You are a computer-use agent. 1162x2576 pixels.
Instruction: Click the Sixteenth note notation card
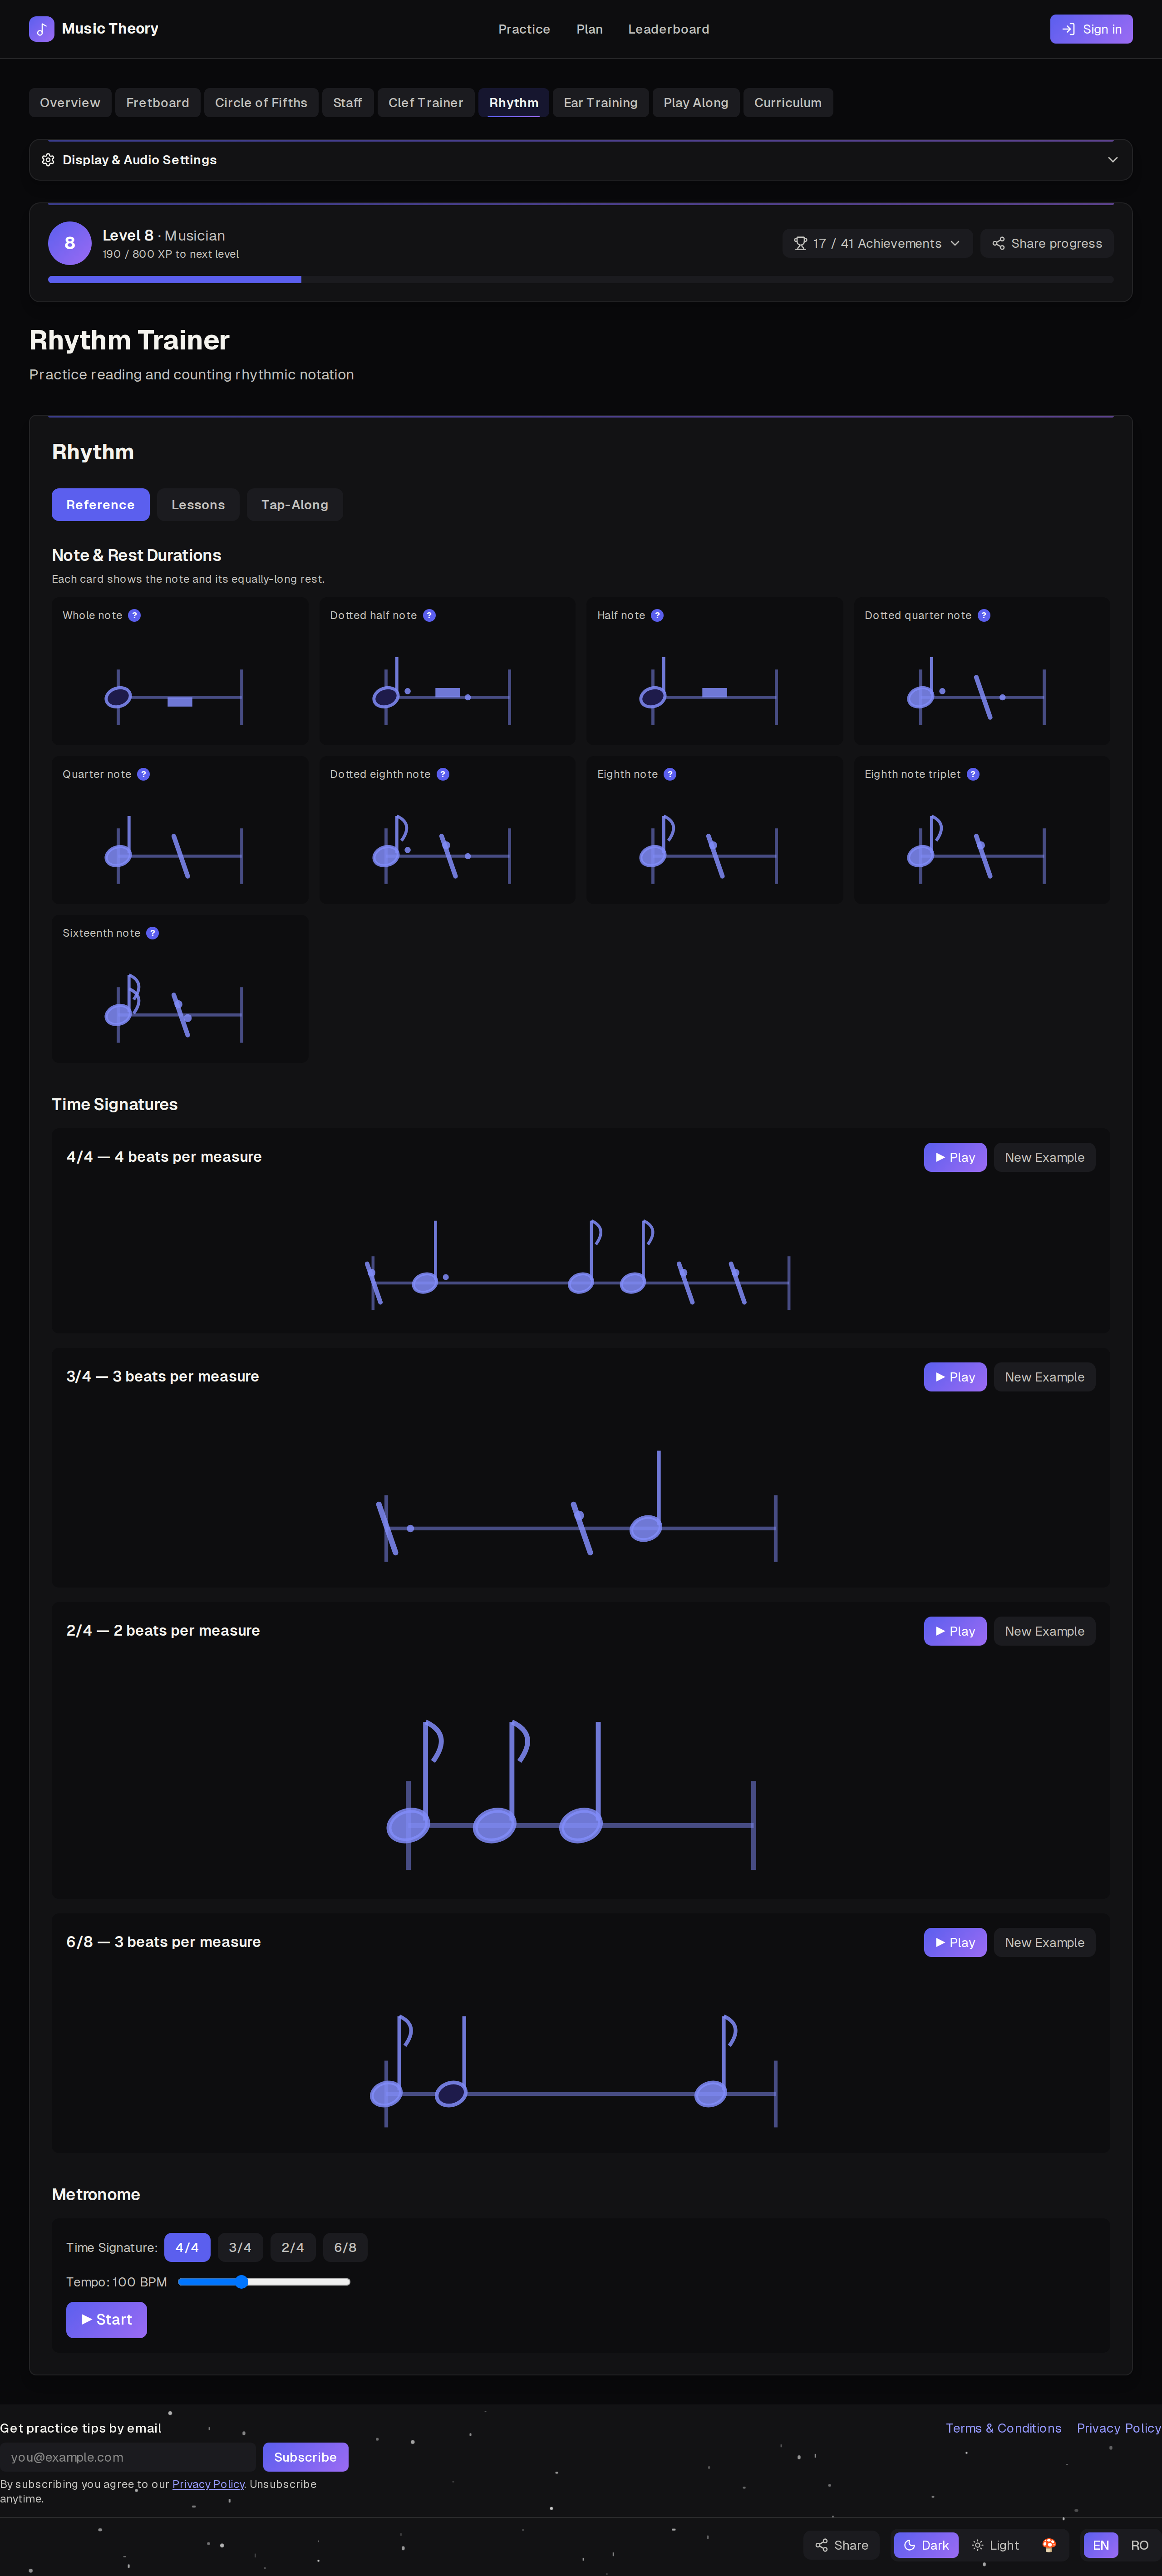(180, 988)
